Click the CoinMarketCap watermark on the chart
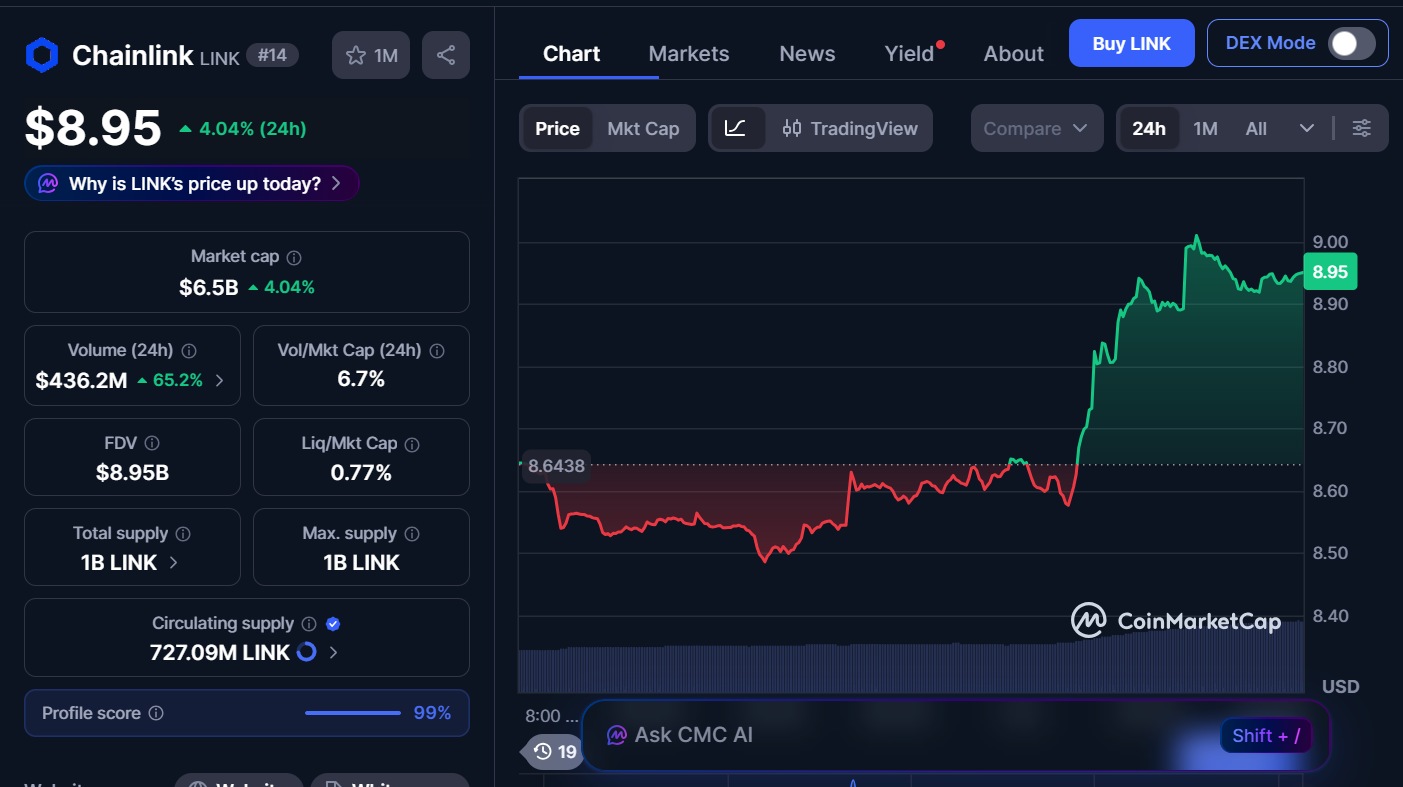Screen dimensions: 1403x787 pos(1177,621)
